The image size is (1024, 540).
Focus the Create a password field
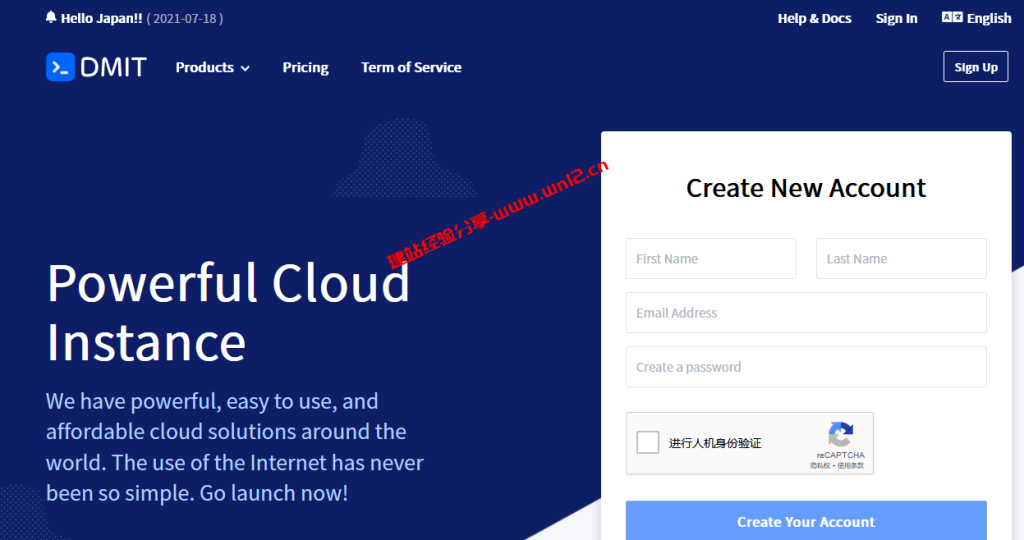click(806, 367)
